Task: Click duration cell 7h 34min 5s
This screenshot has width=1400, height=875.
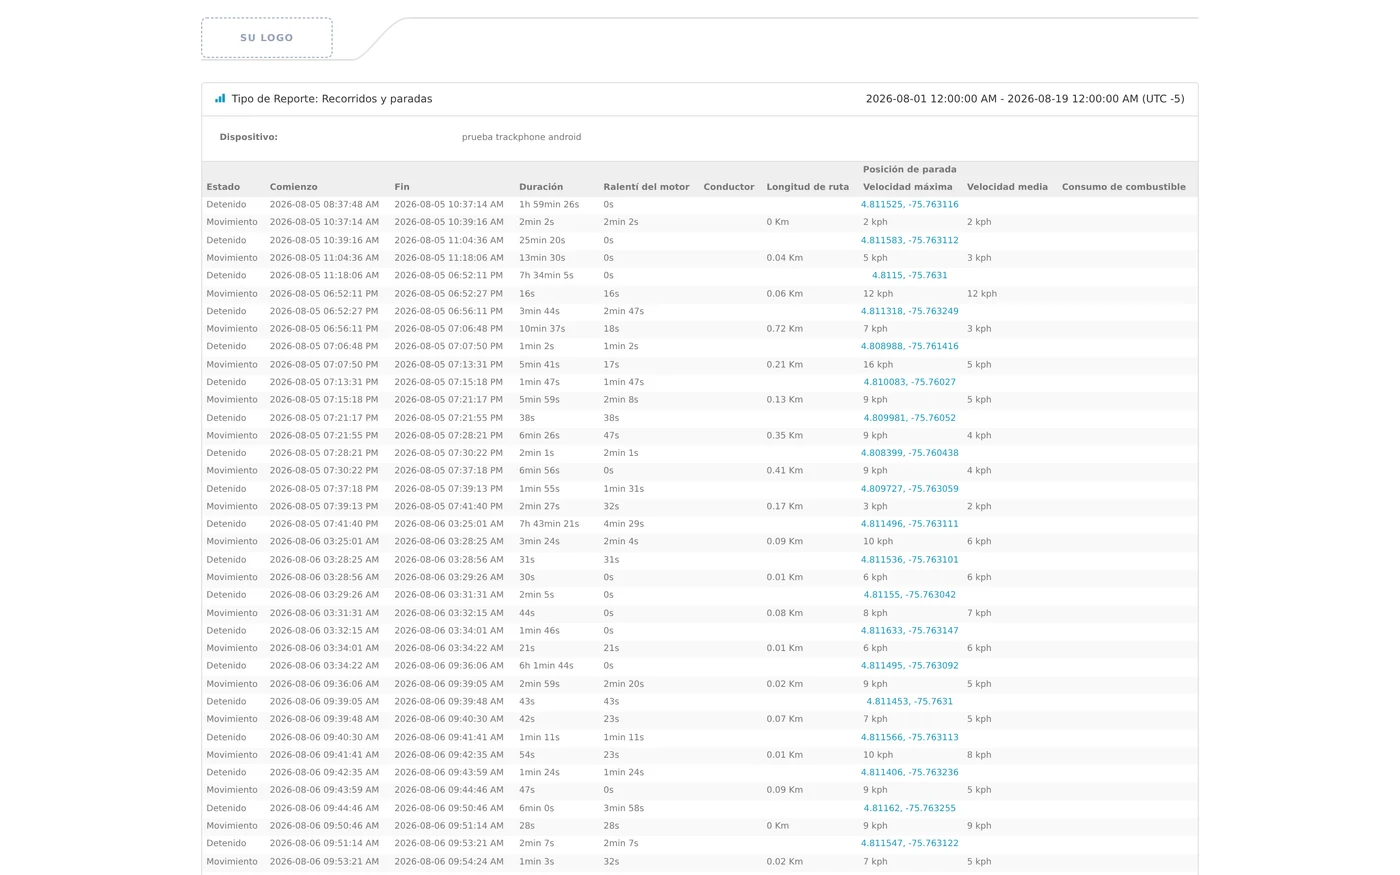Action: click(546, 276)
